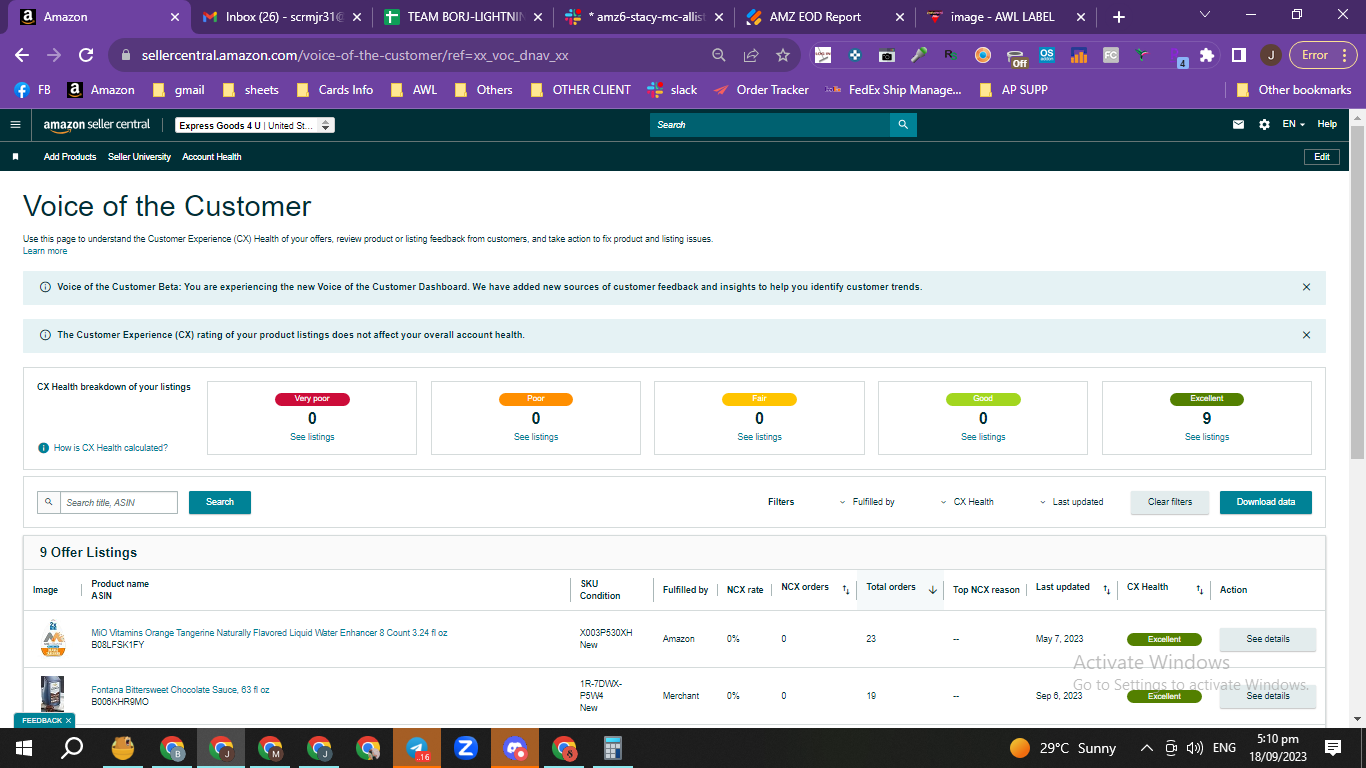
Task: See listings under the Excellent CX Health card
Action: pyautogui.click(x=1207, y=437)
